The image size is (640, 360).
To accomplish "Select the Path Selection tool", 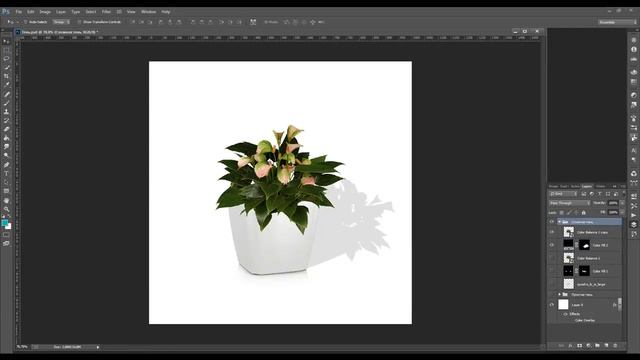I will point(6,182).
